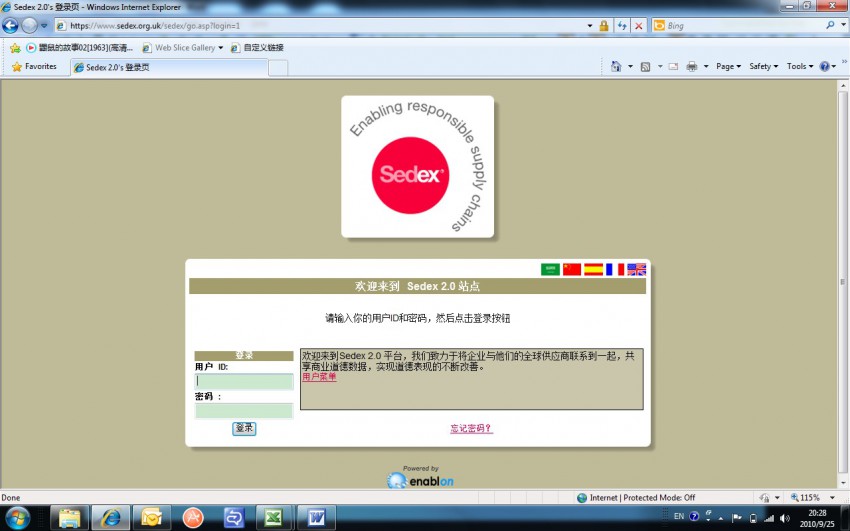
Task: Click the Refresh page icon
Action: tap(622, 25)
